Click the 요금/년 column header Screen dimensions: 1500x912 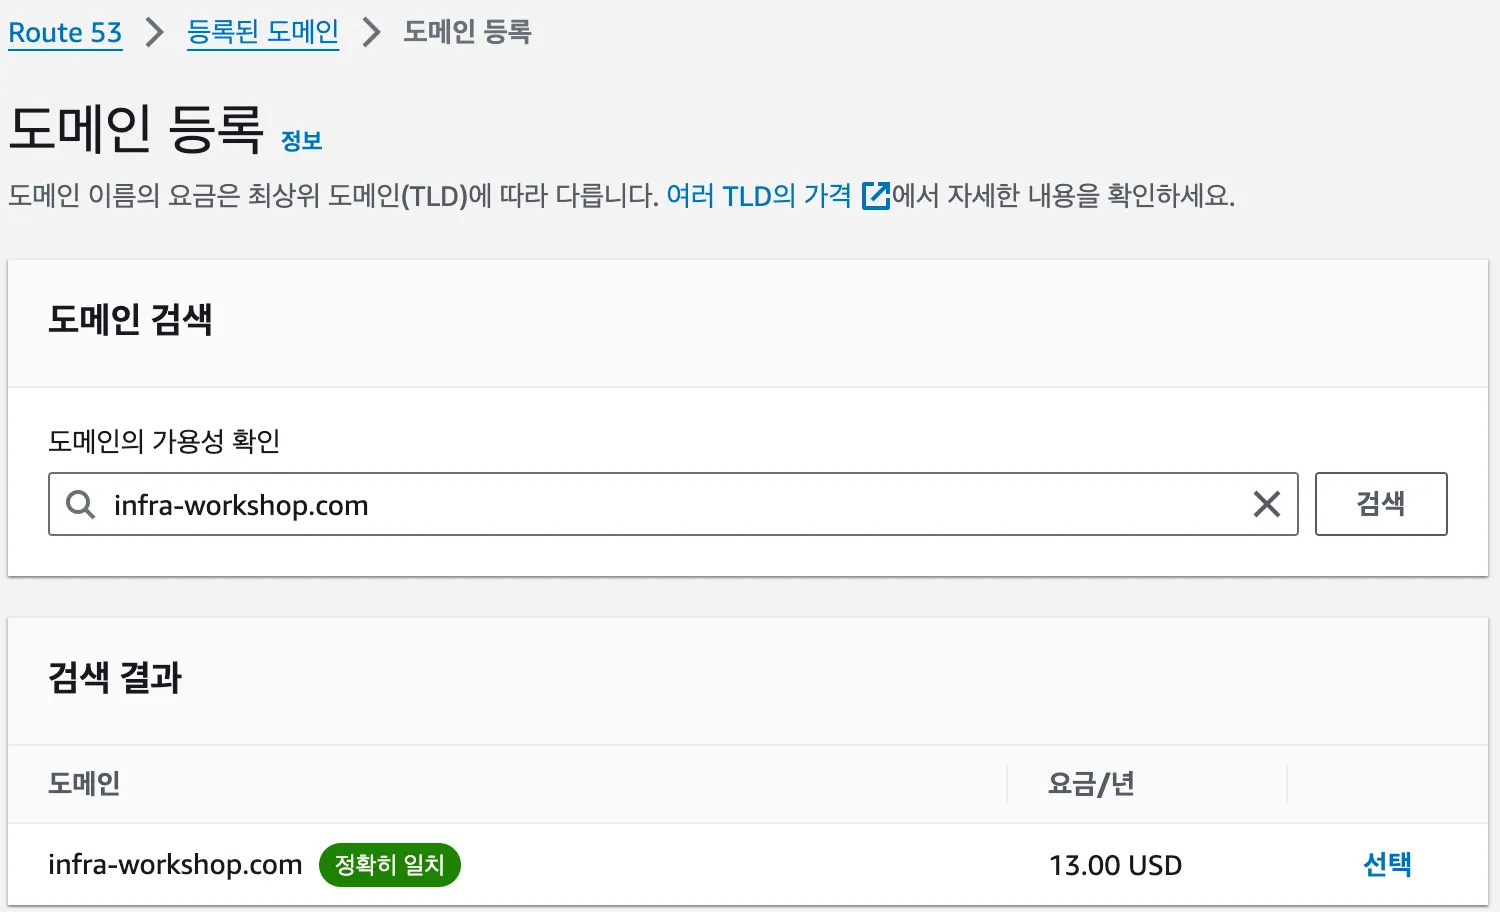point(1091,783)
